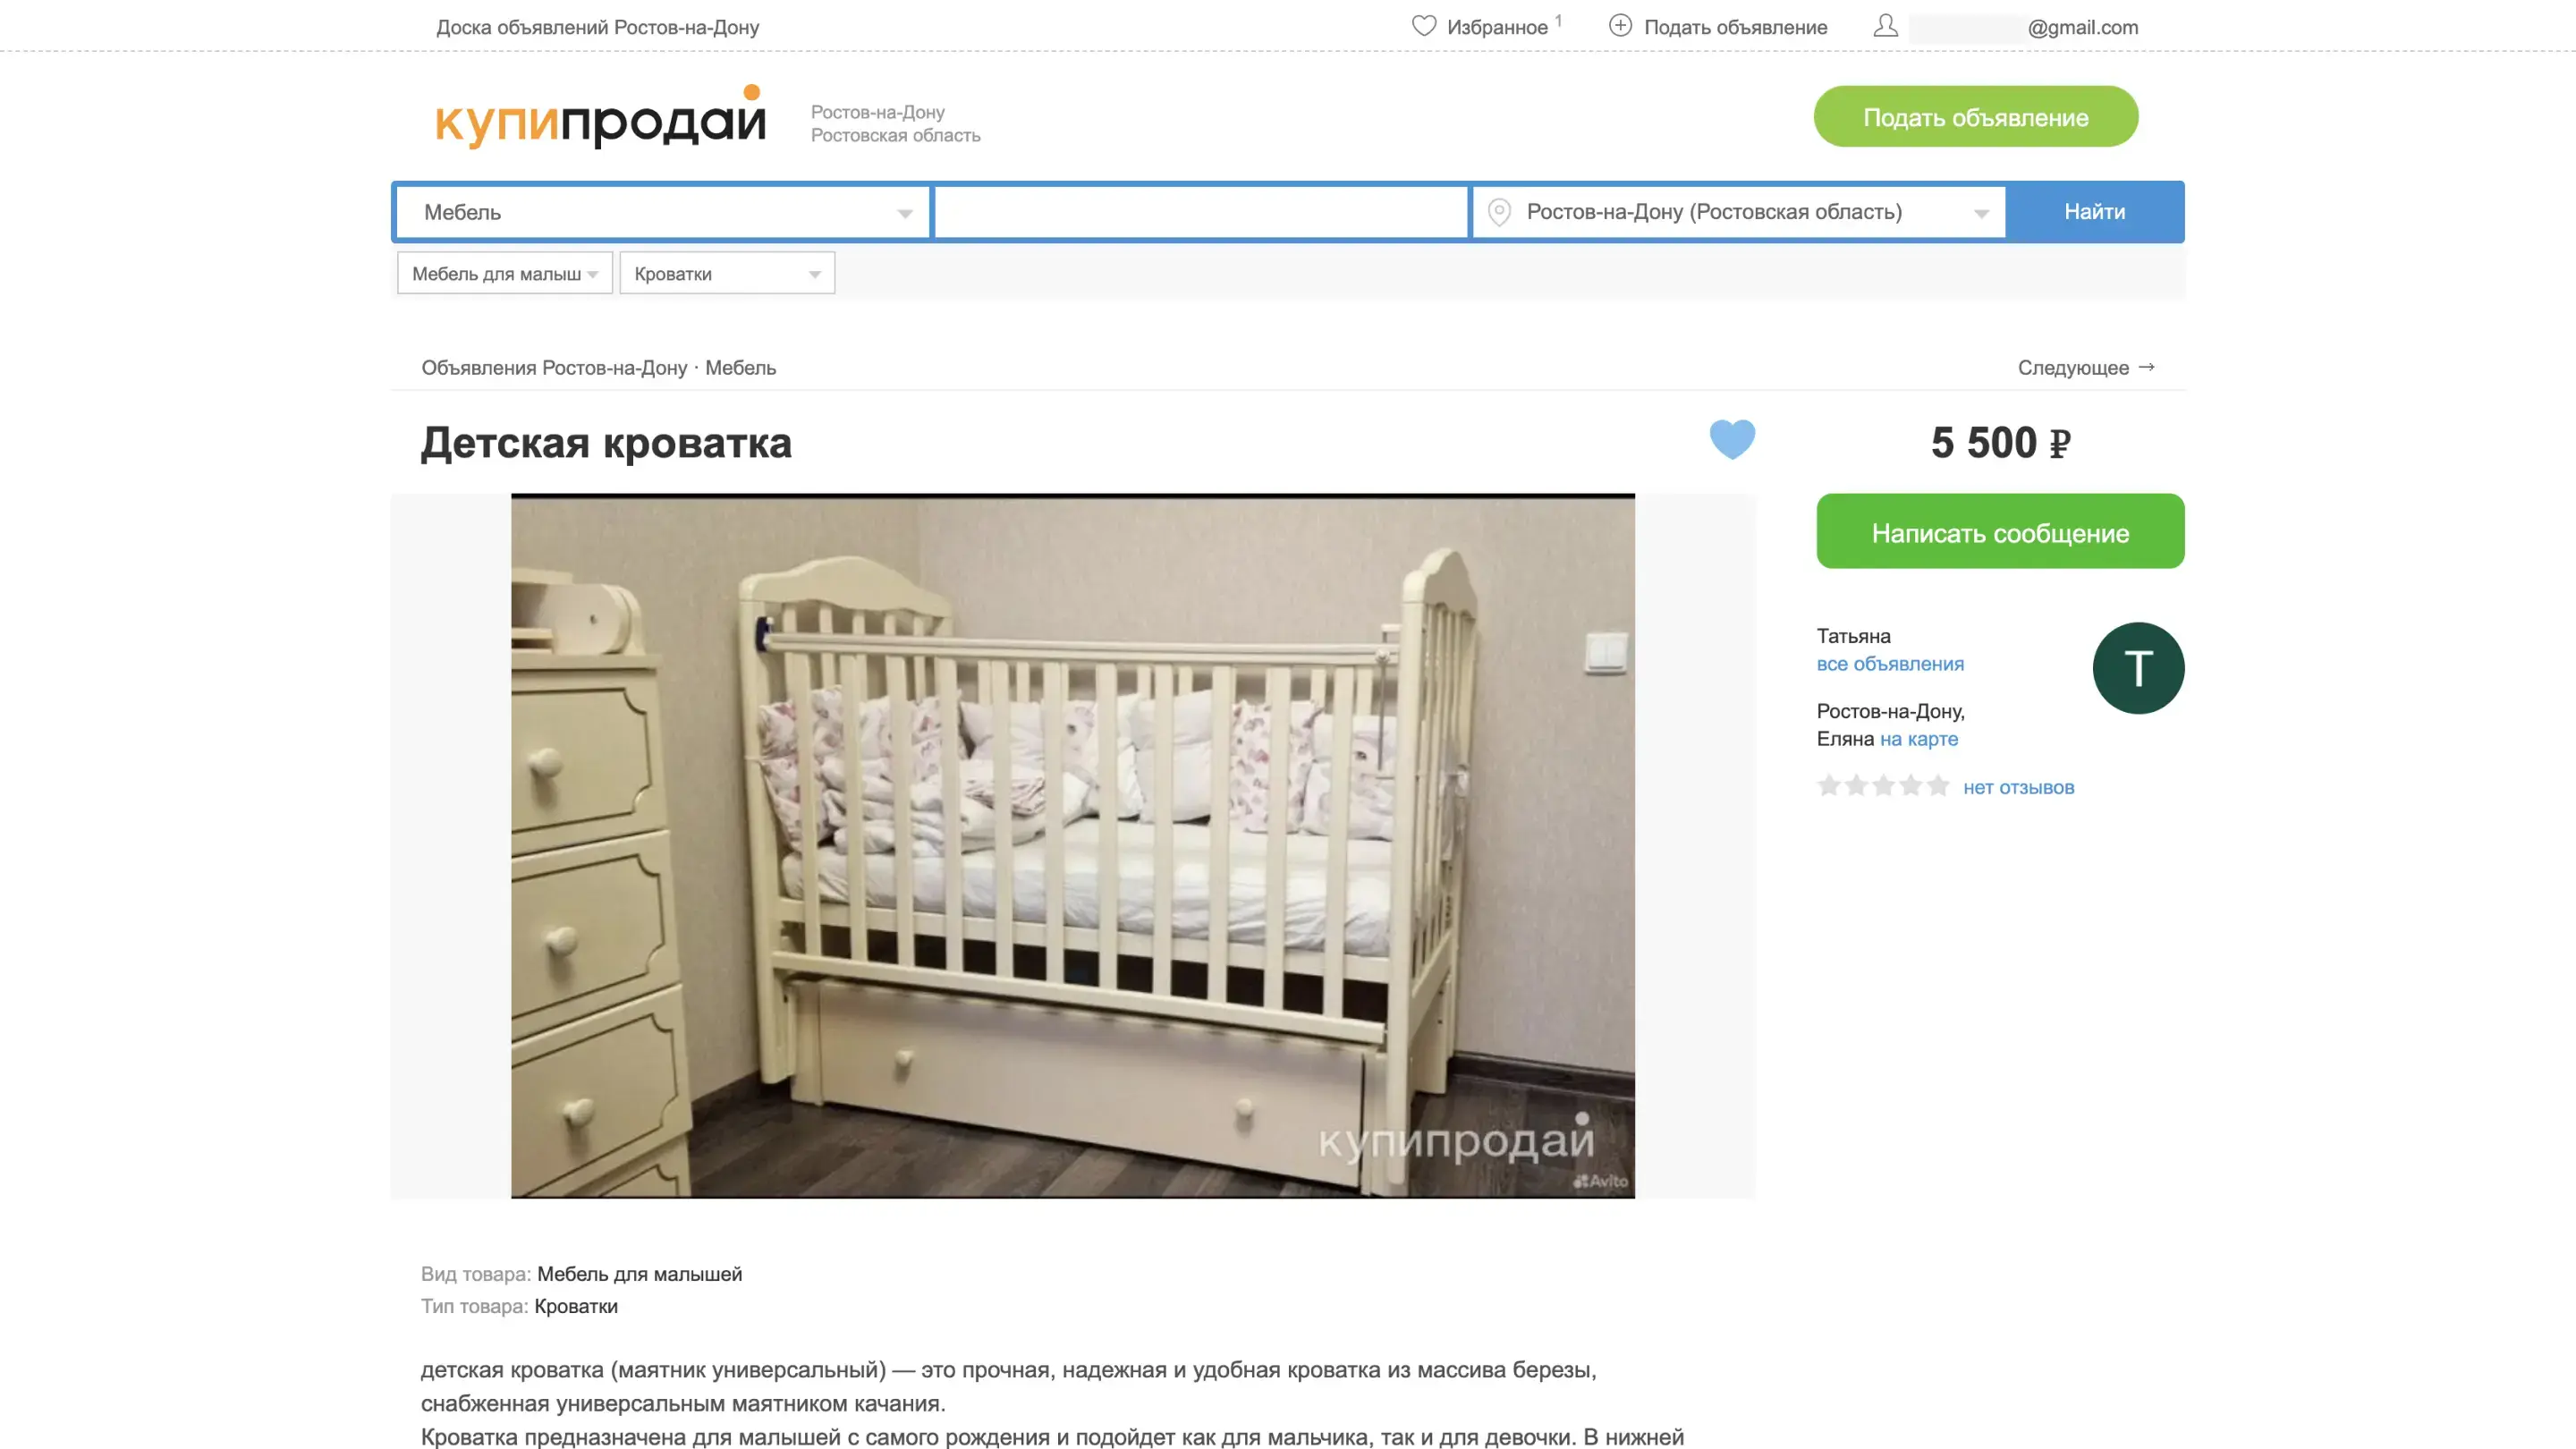The height and width of the screenshot is (1449, 2576).
Task: Open the Ростов-на-Дону region dropdown
Action: point(1739,212)
